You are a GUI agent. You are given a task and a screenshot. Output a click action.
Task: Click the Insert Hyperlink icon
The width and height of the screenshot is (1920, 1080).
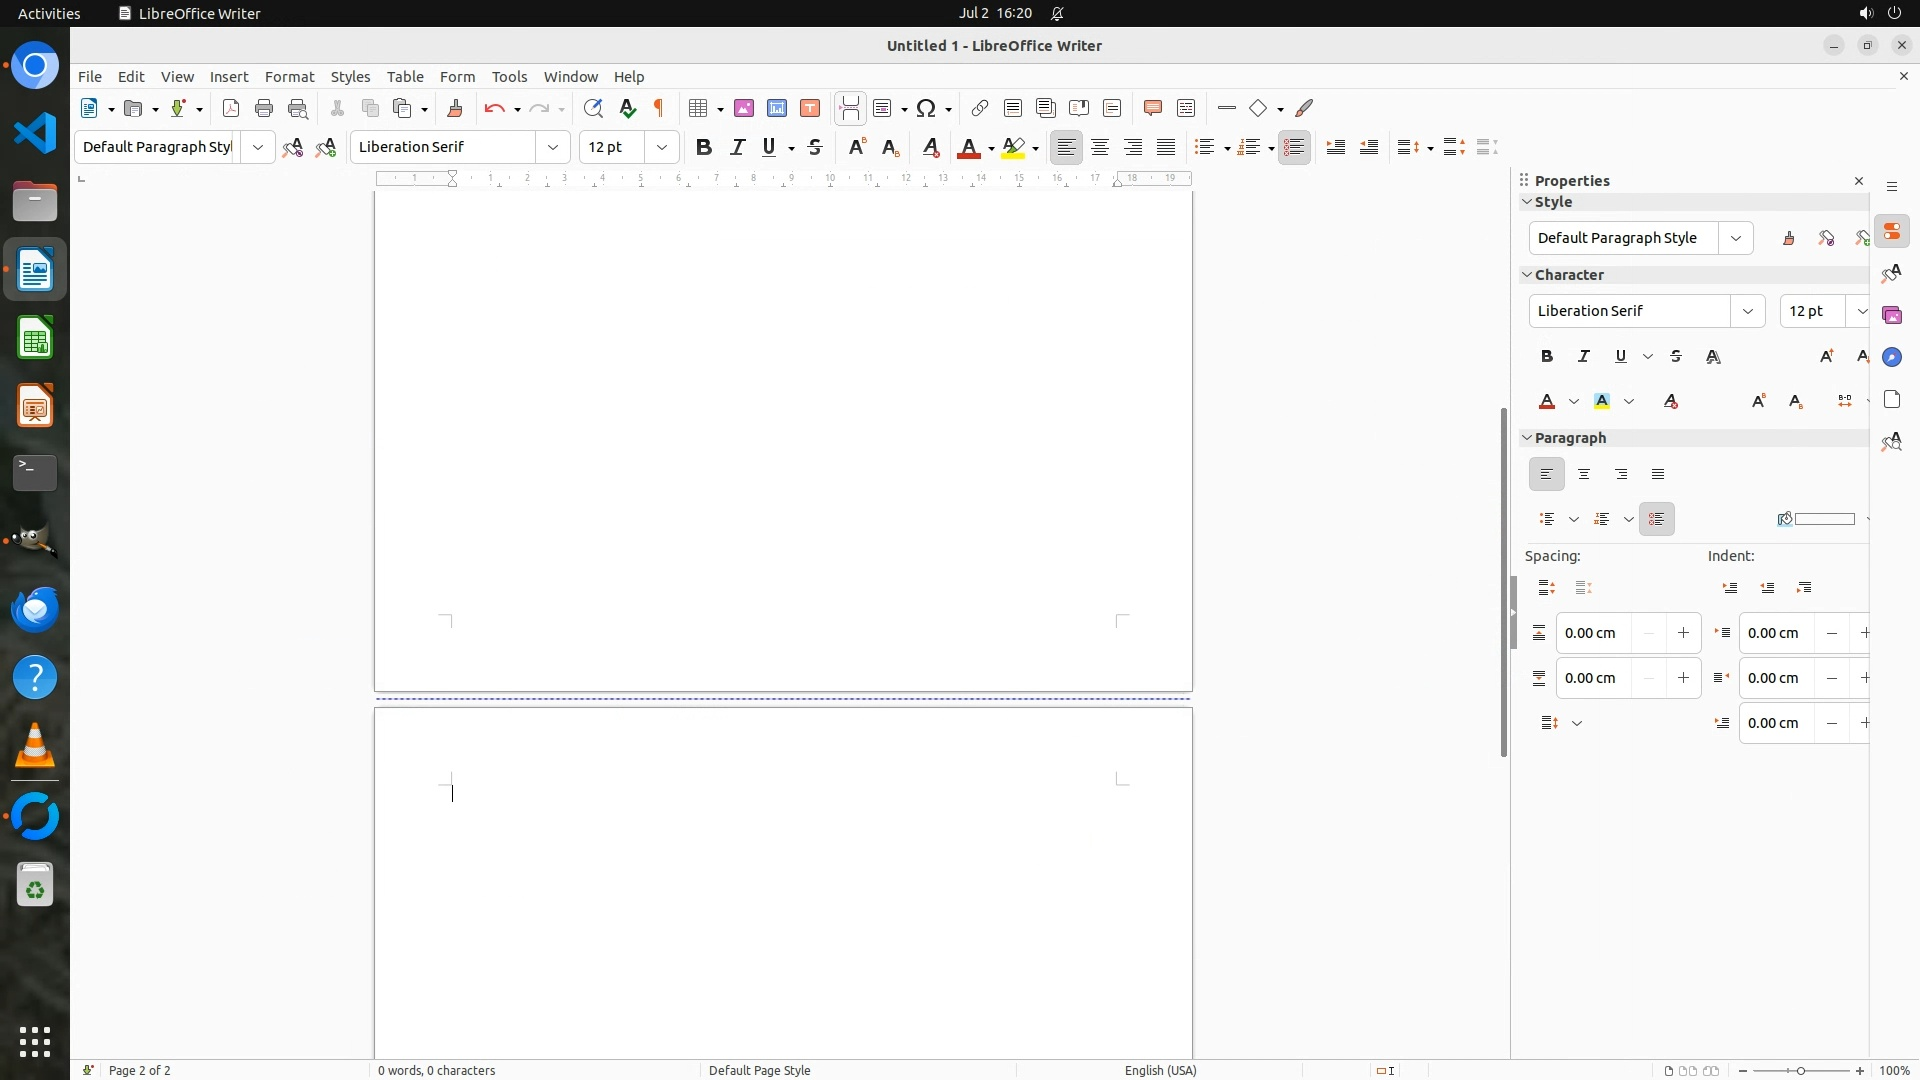click(x=980, y=108)
